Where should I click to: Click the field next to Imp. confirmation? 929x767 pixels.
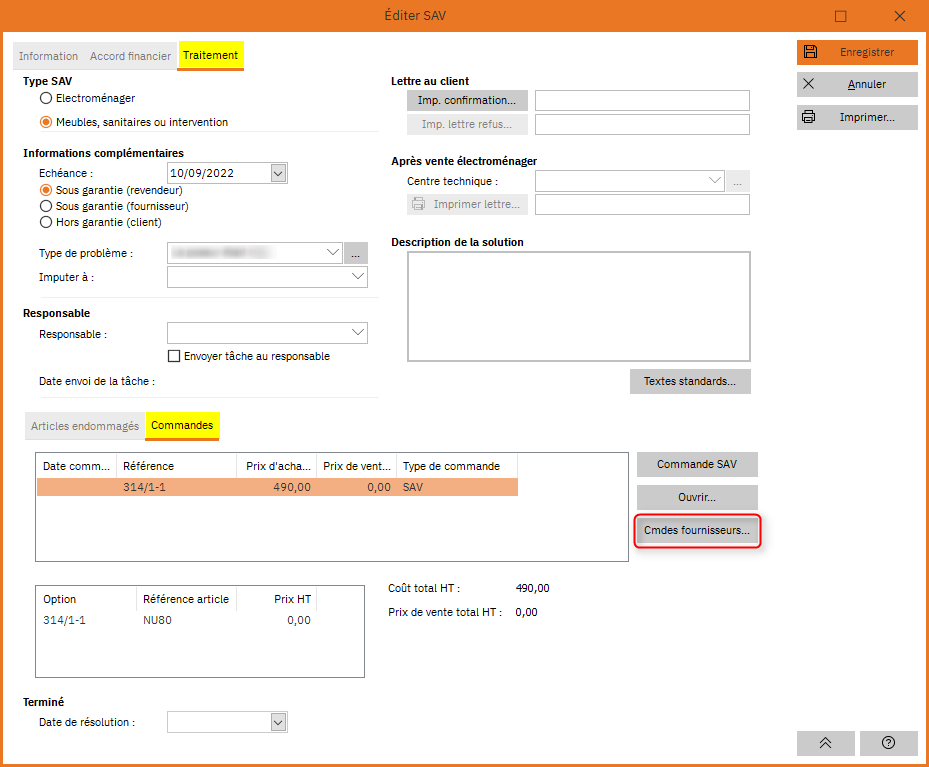[642, 101]
